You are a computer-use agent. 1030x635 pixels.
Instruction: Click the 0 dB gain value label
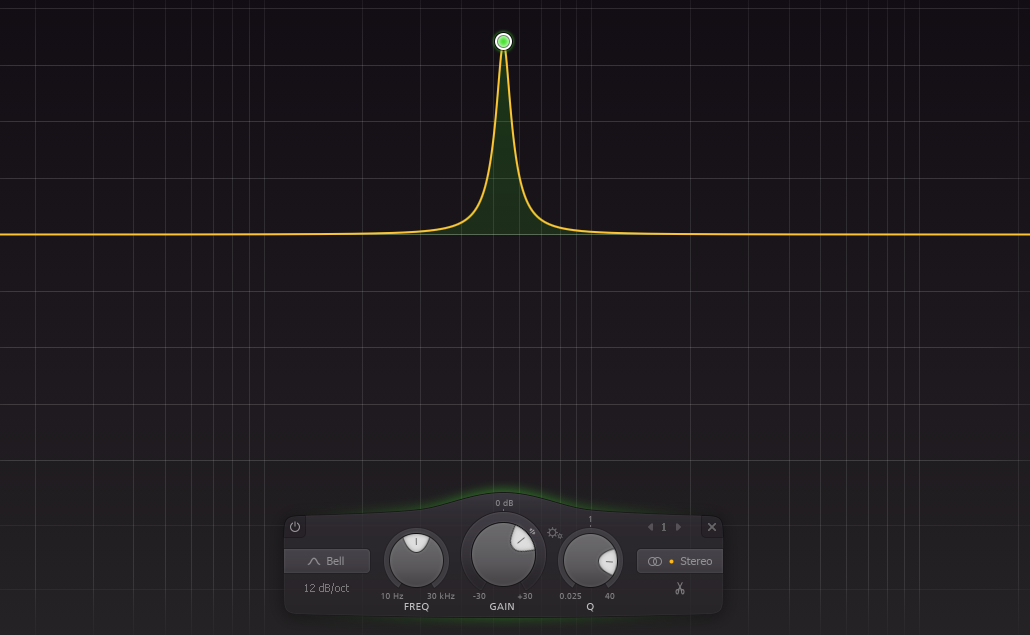(504, 503)
